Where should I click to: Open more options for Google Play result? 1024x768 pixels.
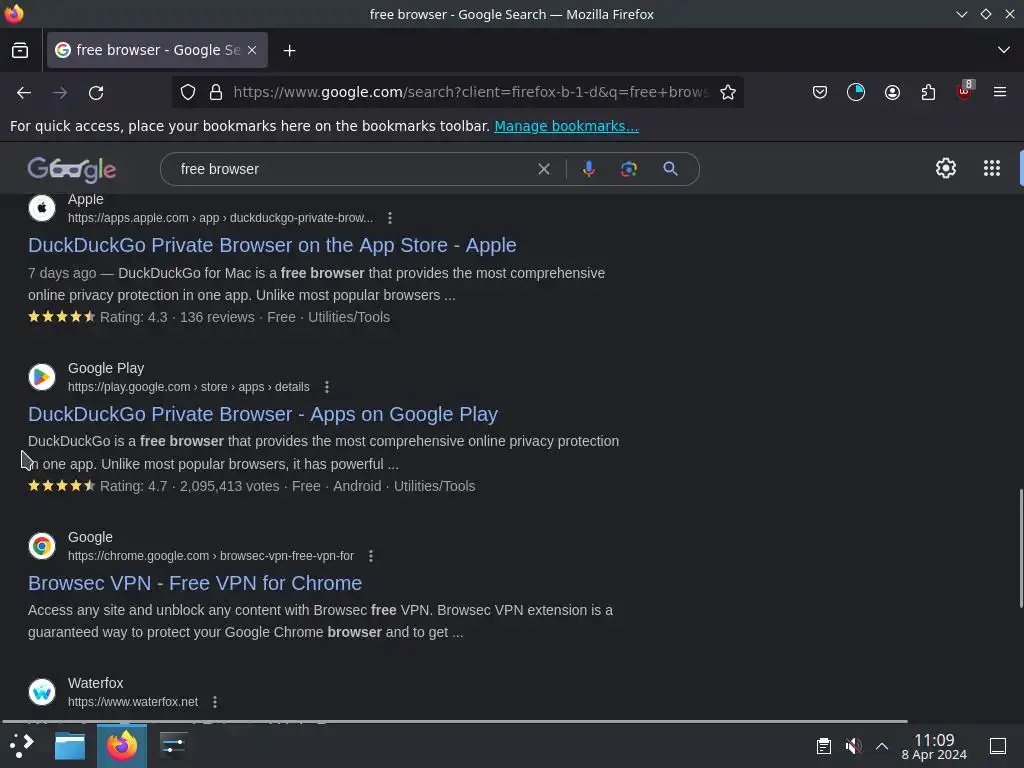click(327, 387)
